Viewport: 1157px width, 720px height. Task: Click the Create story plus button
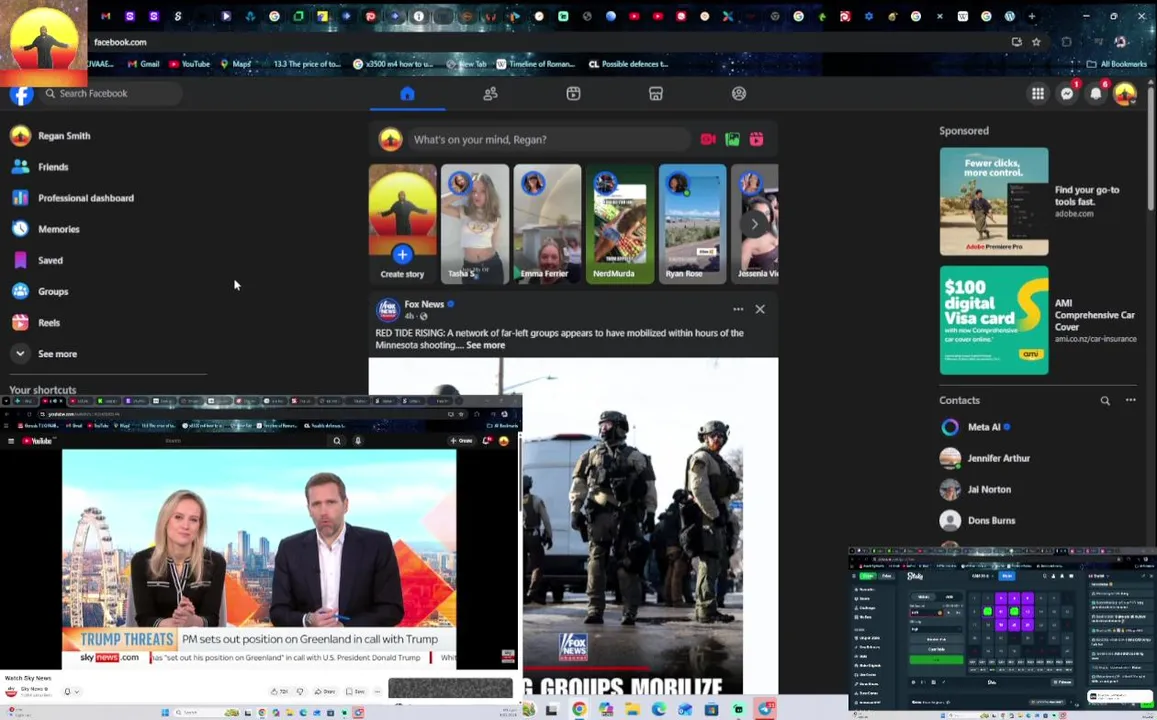(x=402, y=255)
